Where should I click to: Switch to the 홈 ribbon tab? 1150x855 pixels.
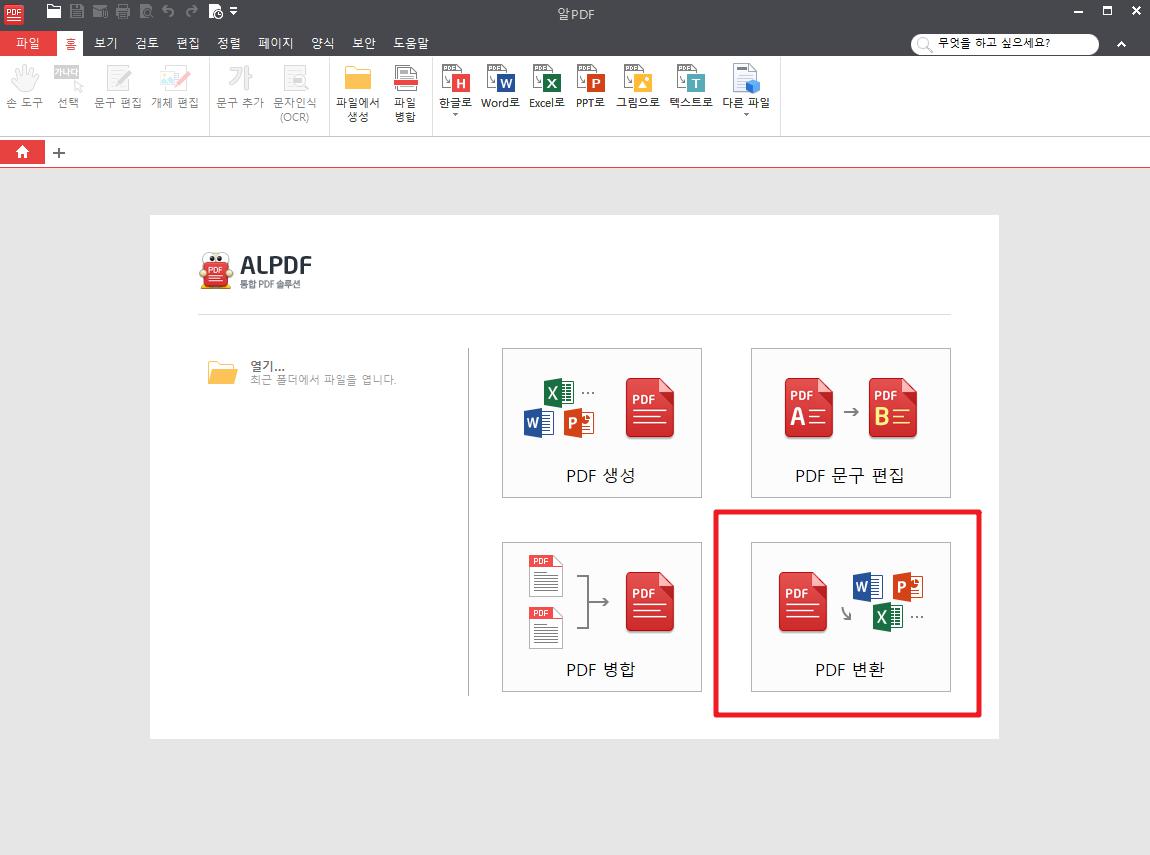pos(70,43)
